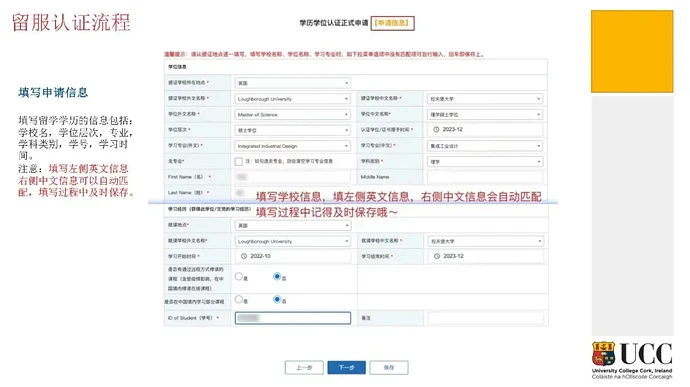690x387 pixels.
Task: Open the Loughborough University issuing school dropdown
Action: [x=293, y=99]
